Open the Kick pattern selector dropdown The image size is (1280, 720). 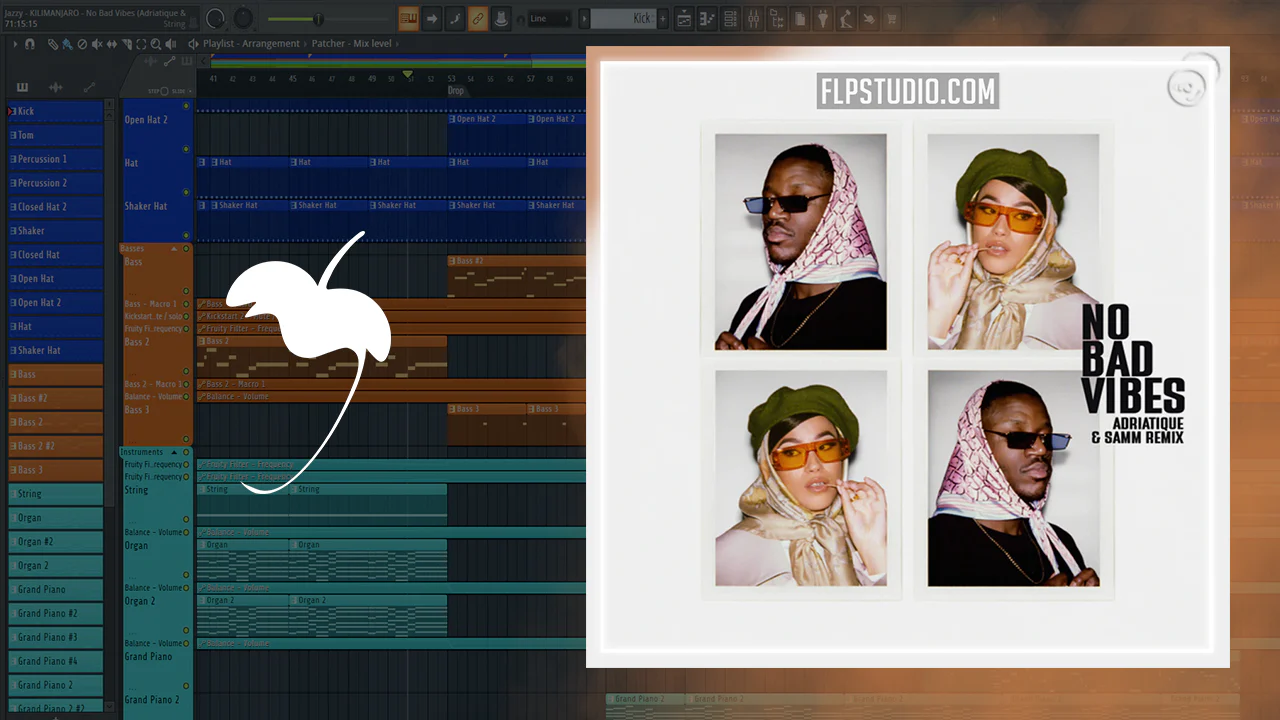tap(622, 18)
